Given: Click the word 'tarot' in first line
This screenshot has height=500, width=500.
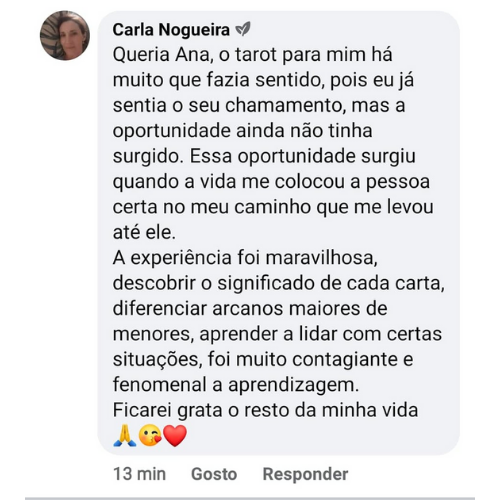Looking at the screenshot, I should [256, 55].
